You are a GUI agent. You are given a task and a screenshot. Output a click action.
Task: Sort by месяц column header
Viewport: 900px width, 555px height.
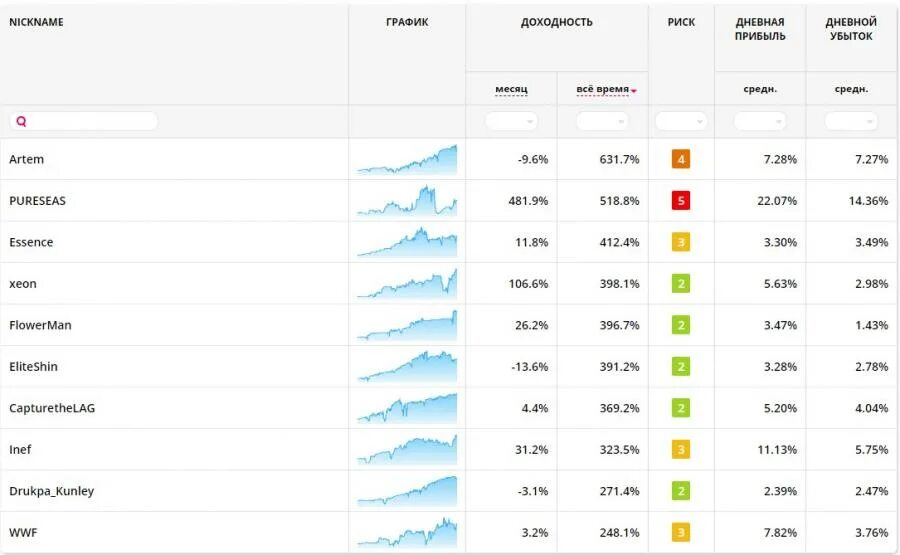tap(511, 89)
